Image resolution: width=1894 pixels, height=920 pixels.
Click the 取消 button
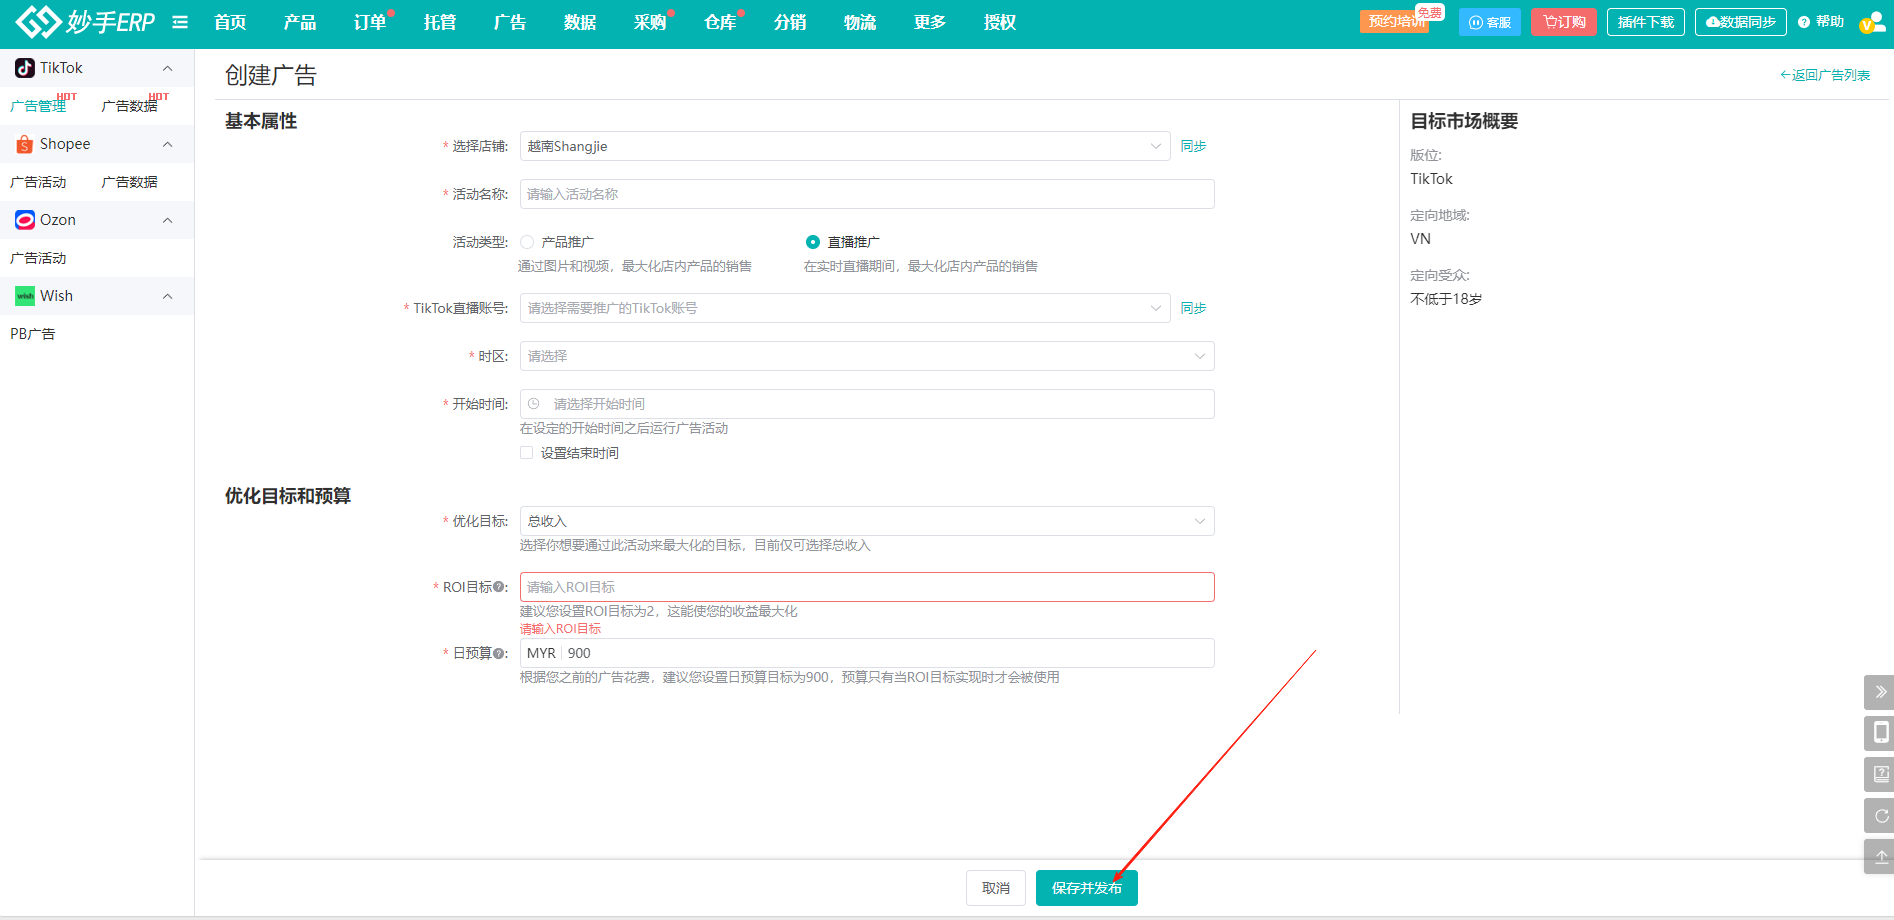(996, 888)
